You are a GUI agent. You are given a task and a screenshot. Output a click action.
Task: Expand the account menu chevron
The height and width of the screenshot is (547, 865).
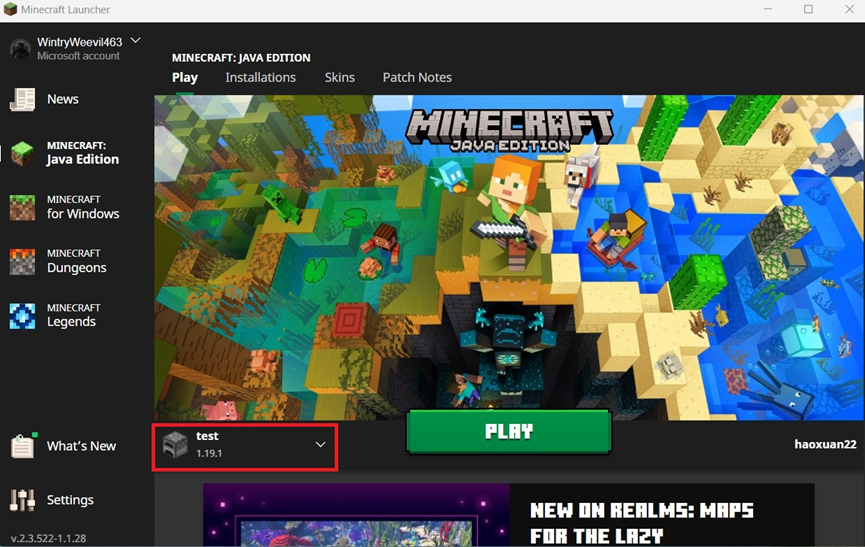click(136, 41)
